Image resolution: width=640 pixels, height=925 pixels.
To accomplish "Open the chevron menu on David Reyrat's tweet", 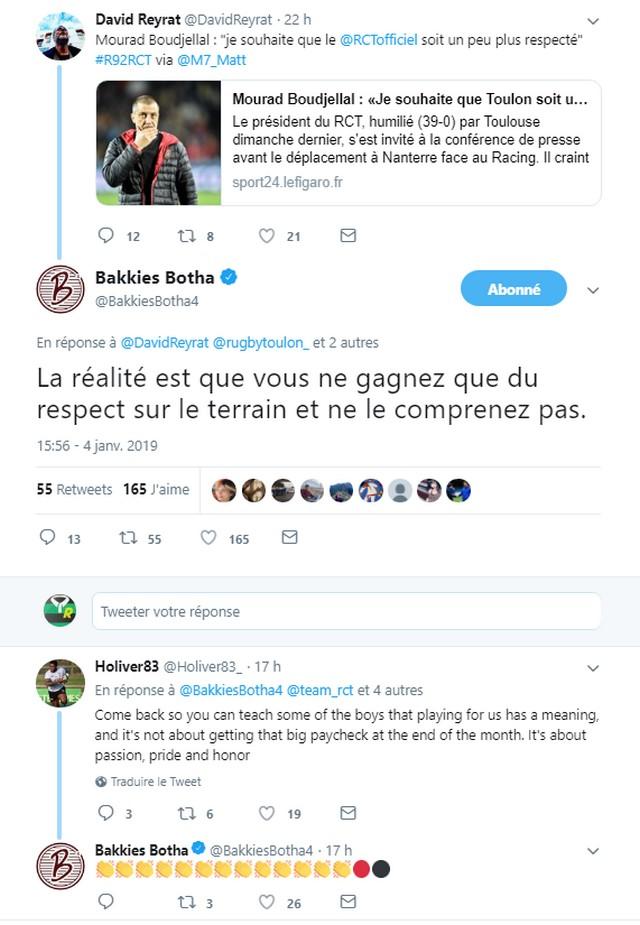I will pos(593,21).
